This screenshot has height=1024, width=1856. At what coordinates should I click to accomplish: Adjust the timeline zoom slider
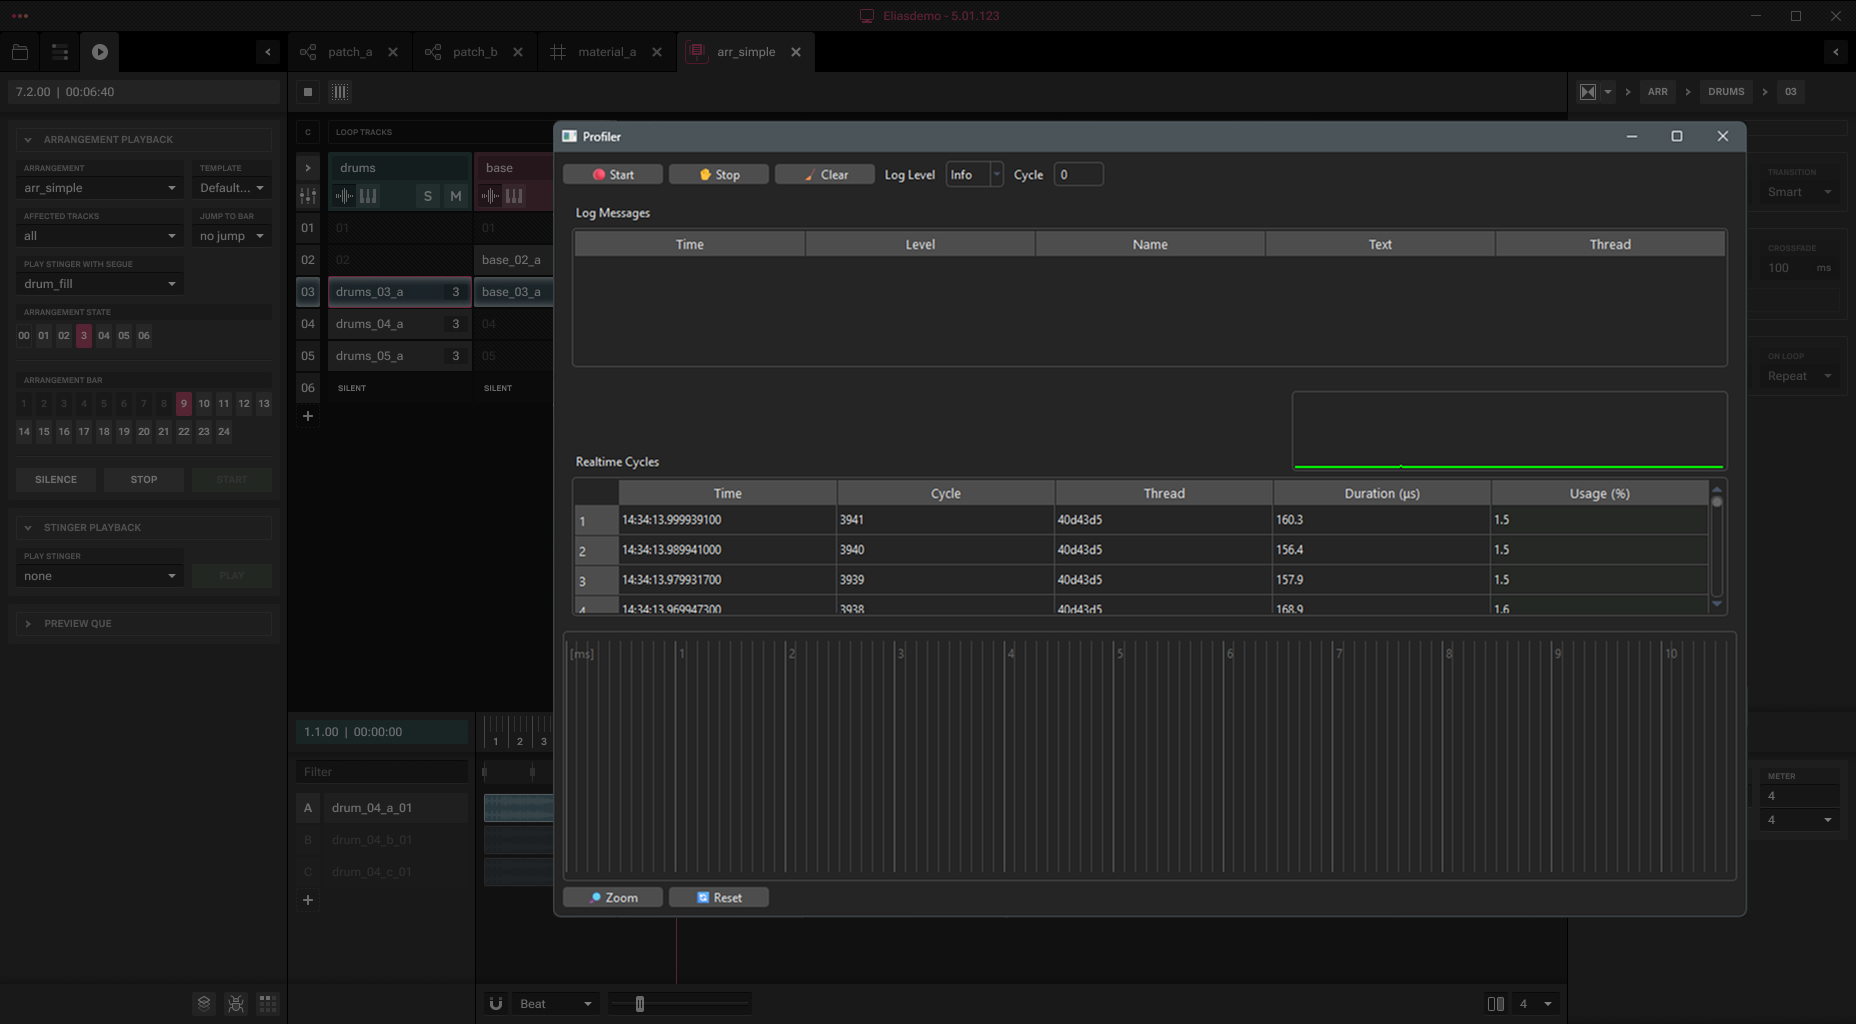tap(640, 1004)
